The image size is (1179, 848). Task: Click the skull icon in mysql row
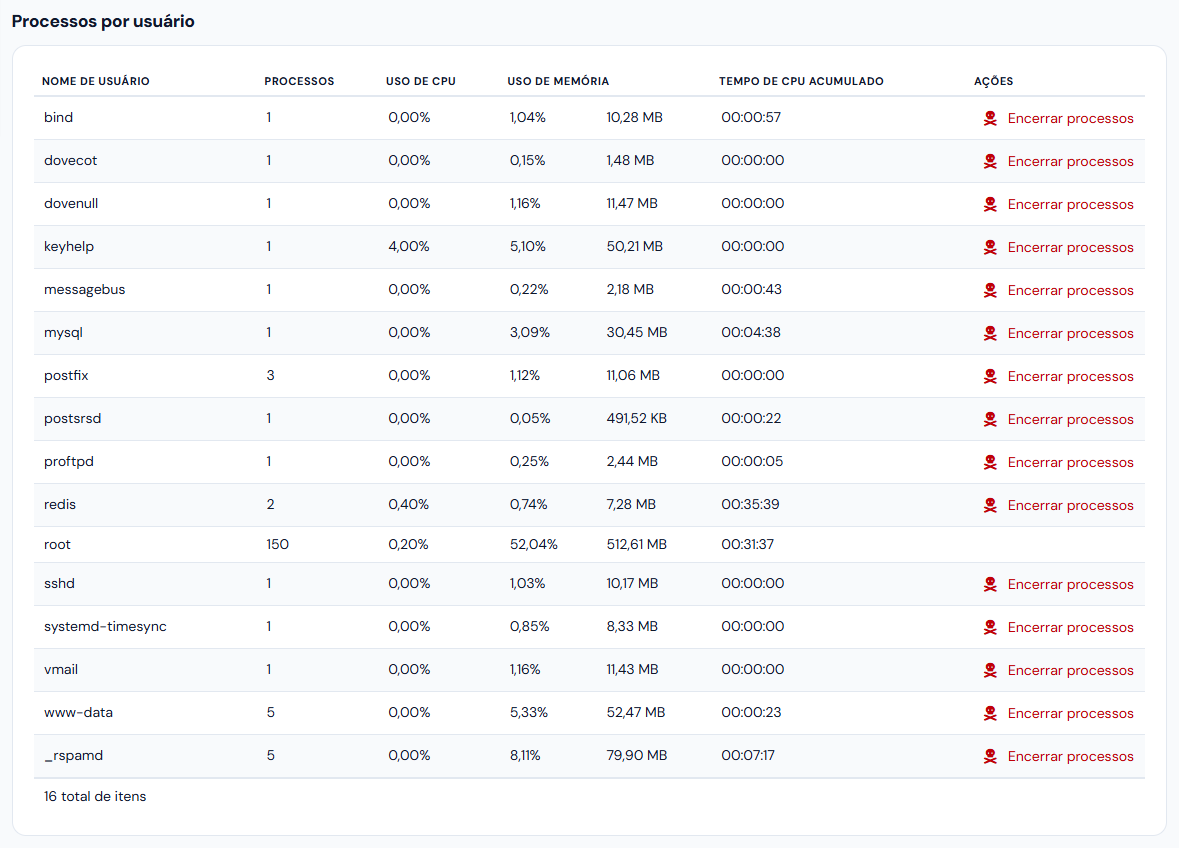tap(990, 333)
